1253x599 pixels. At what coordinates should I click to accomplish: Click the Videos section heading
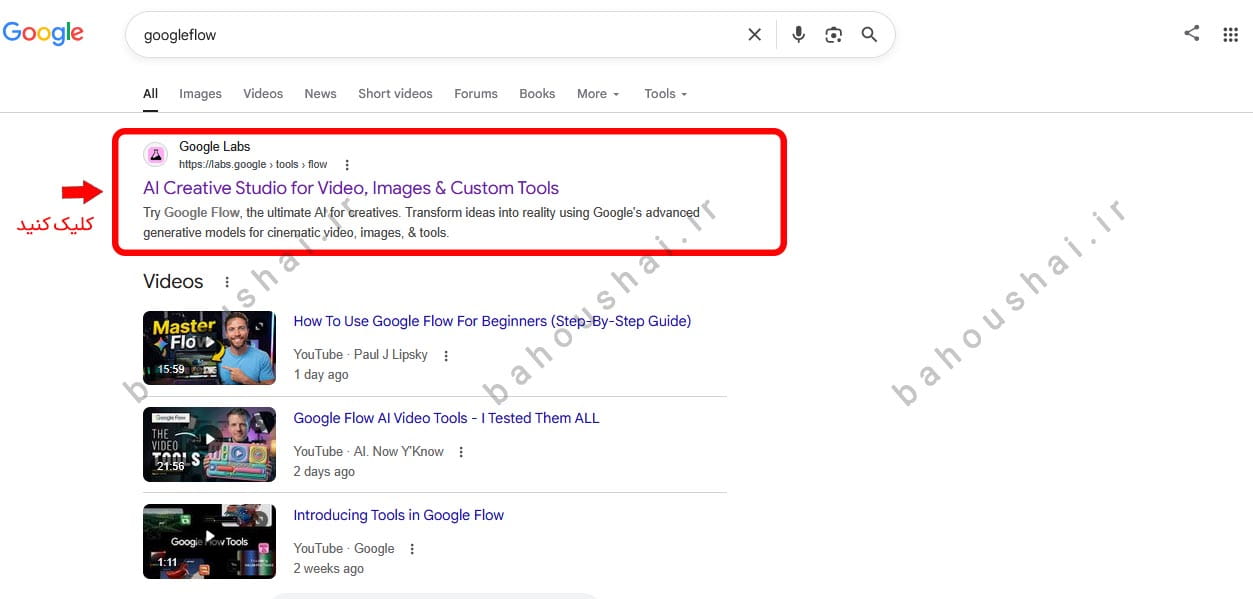tap(173, 282)
